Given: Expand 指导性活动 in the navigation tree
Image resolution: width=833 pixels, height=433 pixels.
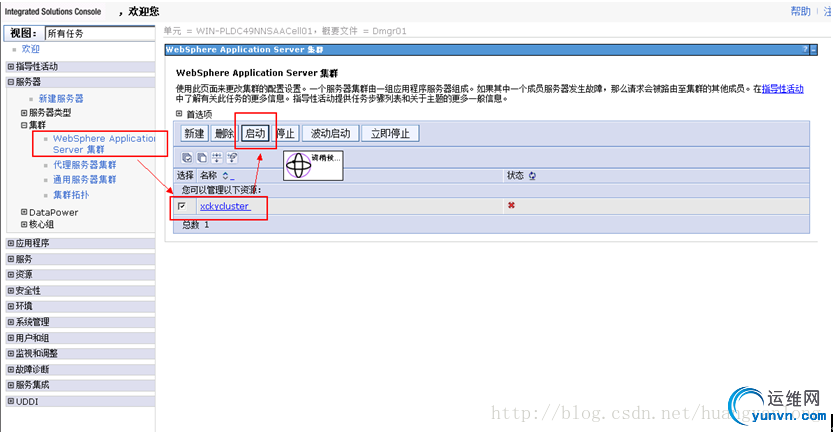Looking at the screenshot, I should [x=11, y=66].
